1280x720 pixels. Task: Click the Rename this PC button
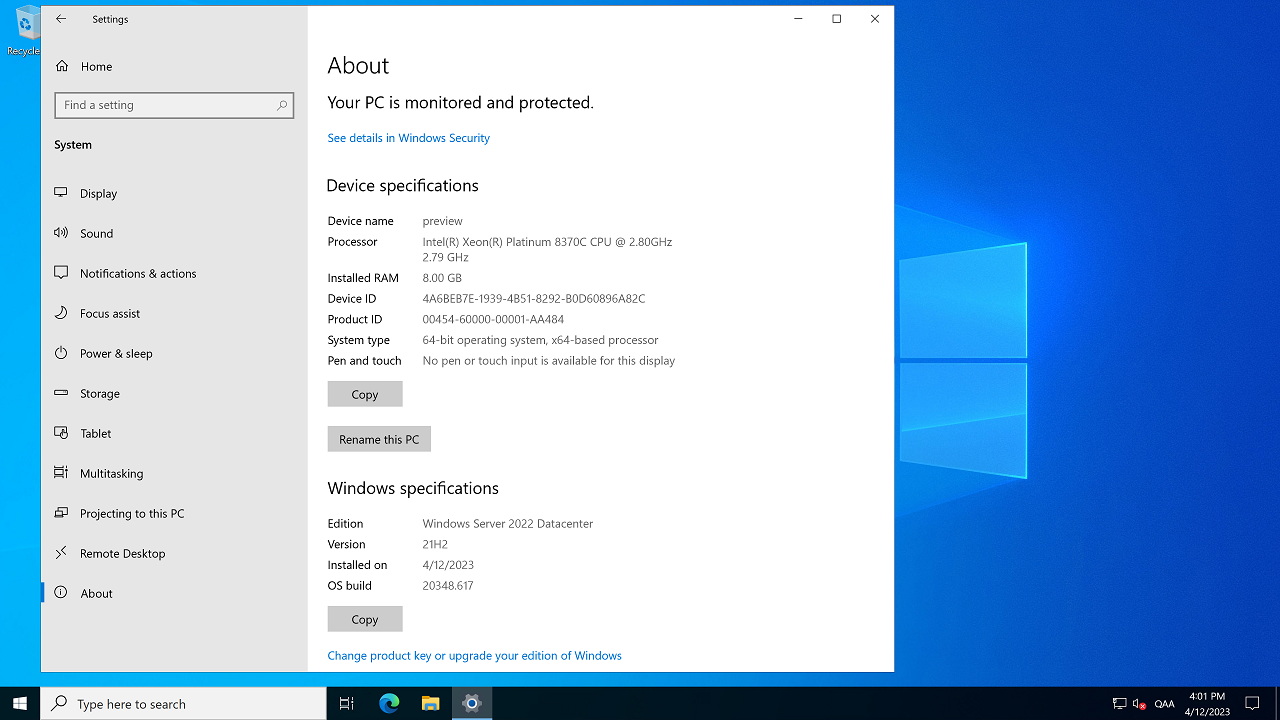379,439
